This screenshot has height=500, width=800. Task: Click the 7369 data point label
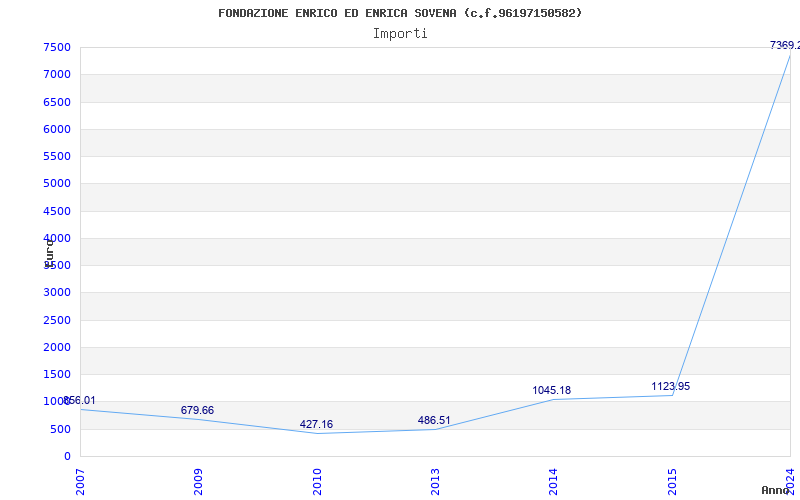785,45
